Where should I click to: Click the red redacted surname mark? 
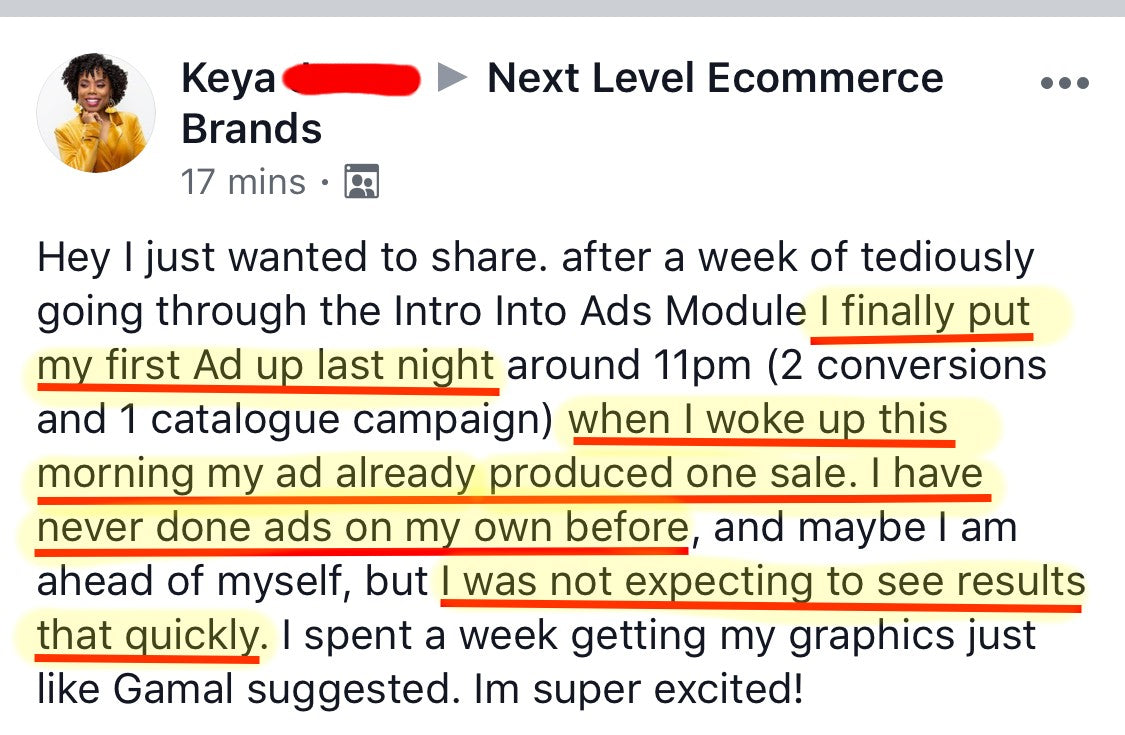tap(351, 79)
